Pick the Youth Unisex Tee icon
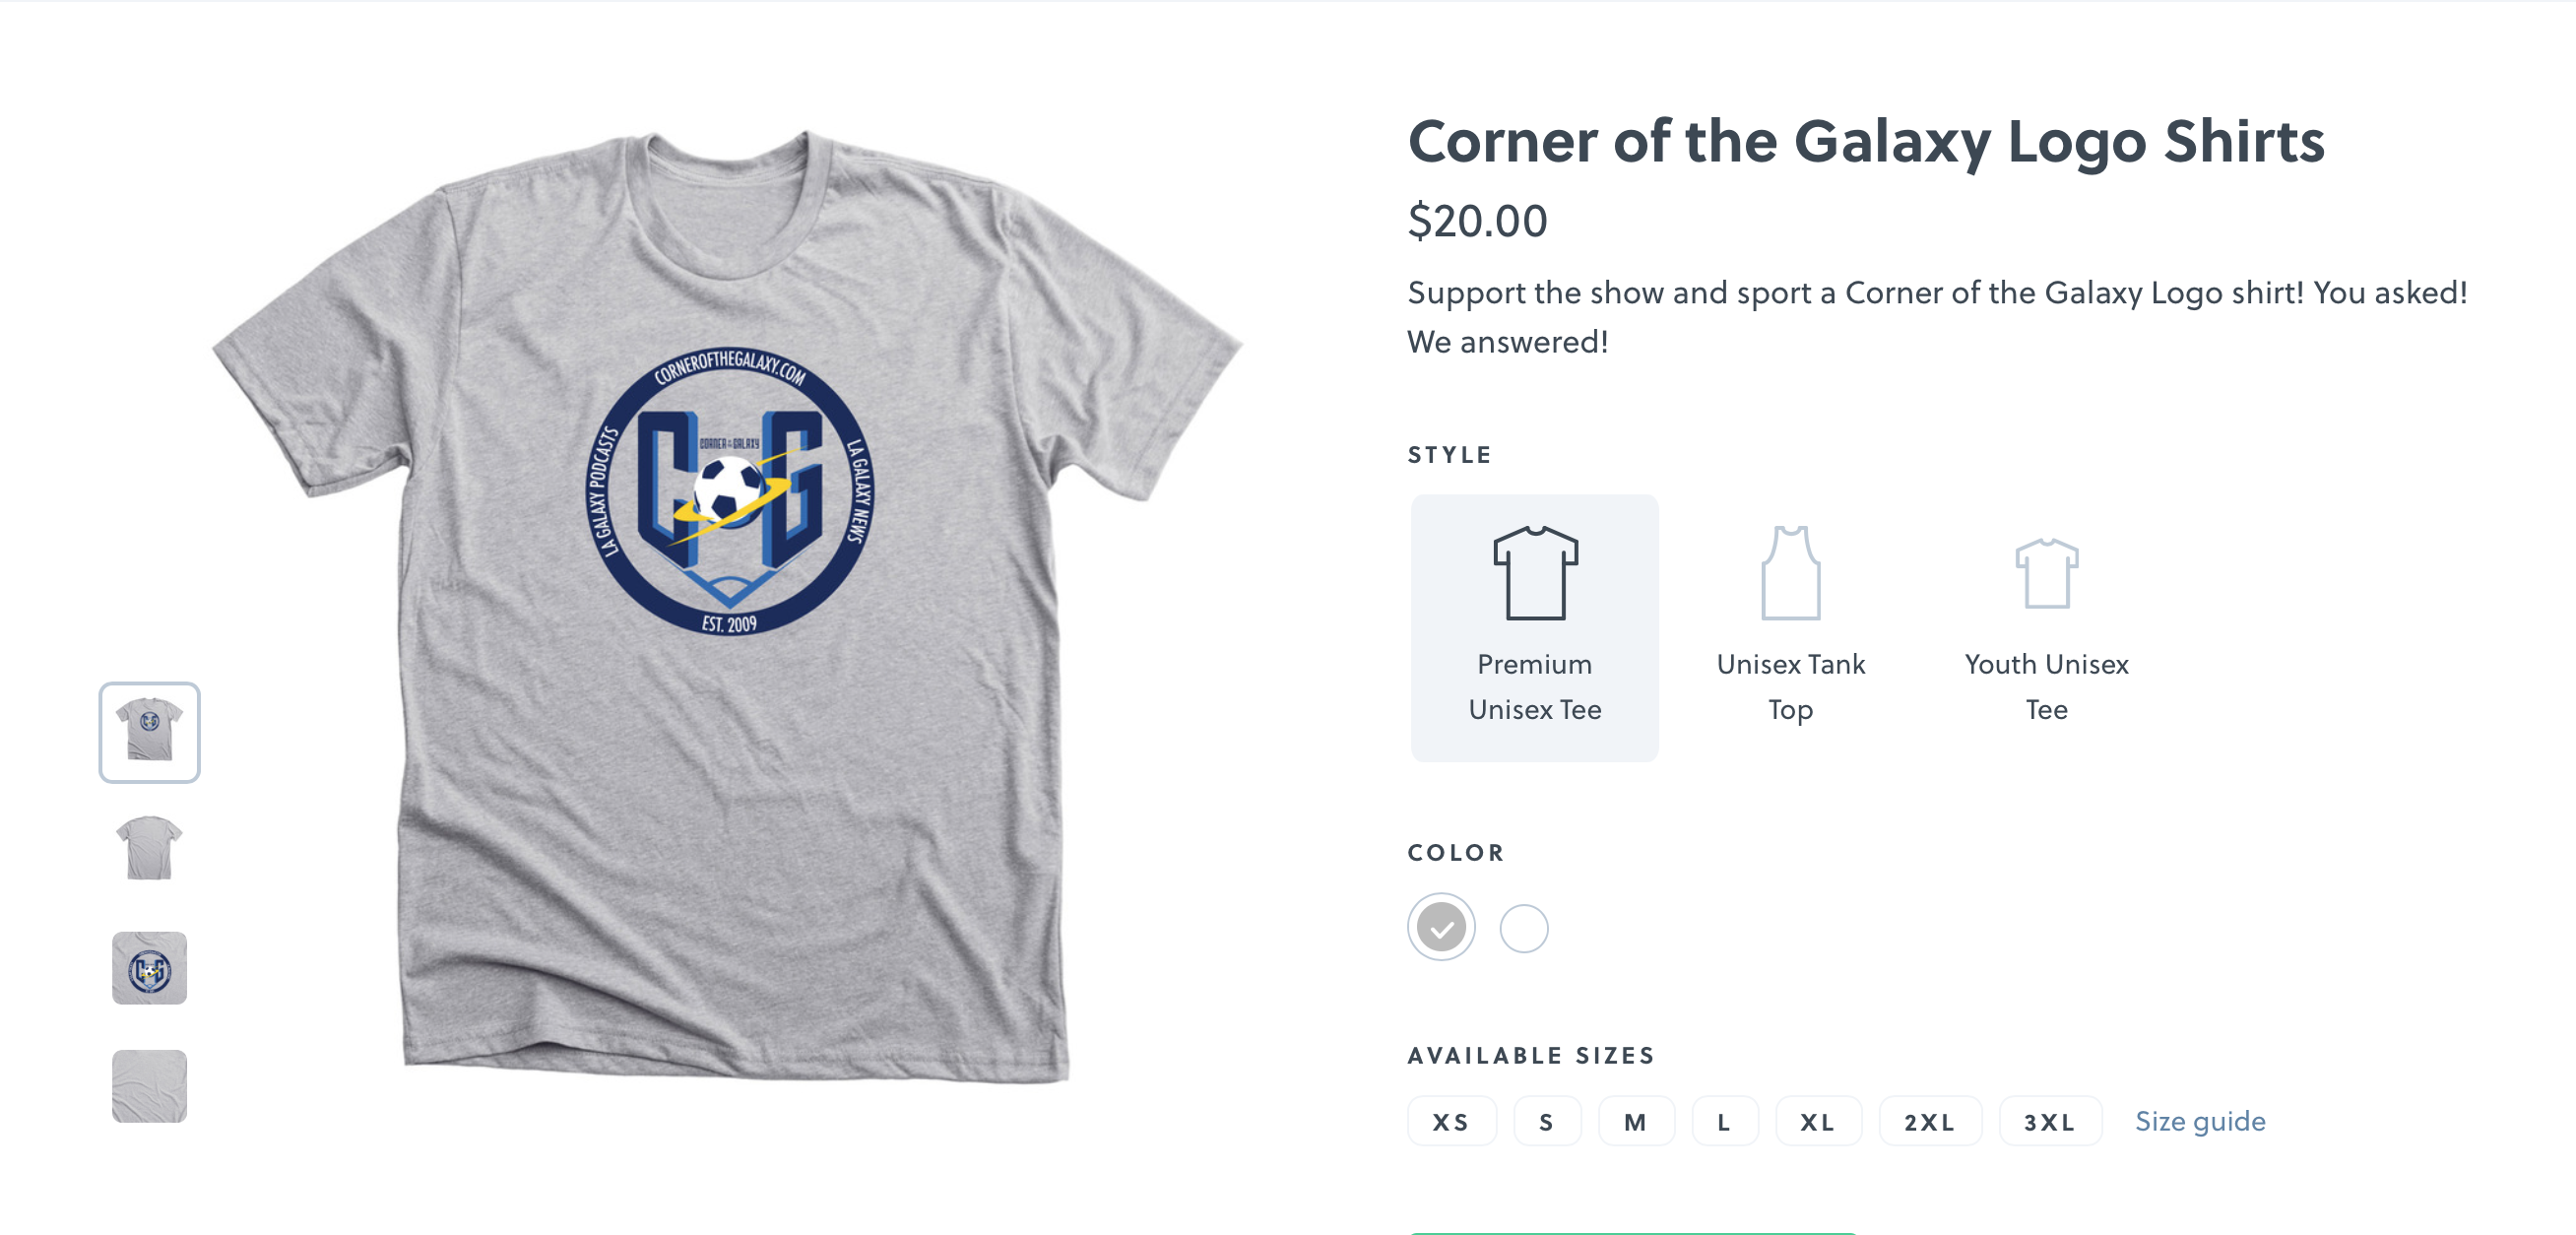 2046,573
